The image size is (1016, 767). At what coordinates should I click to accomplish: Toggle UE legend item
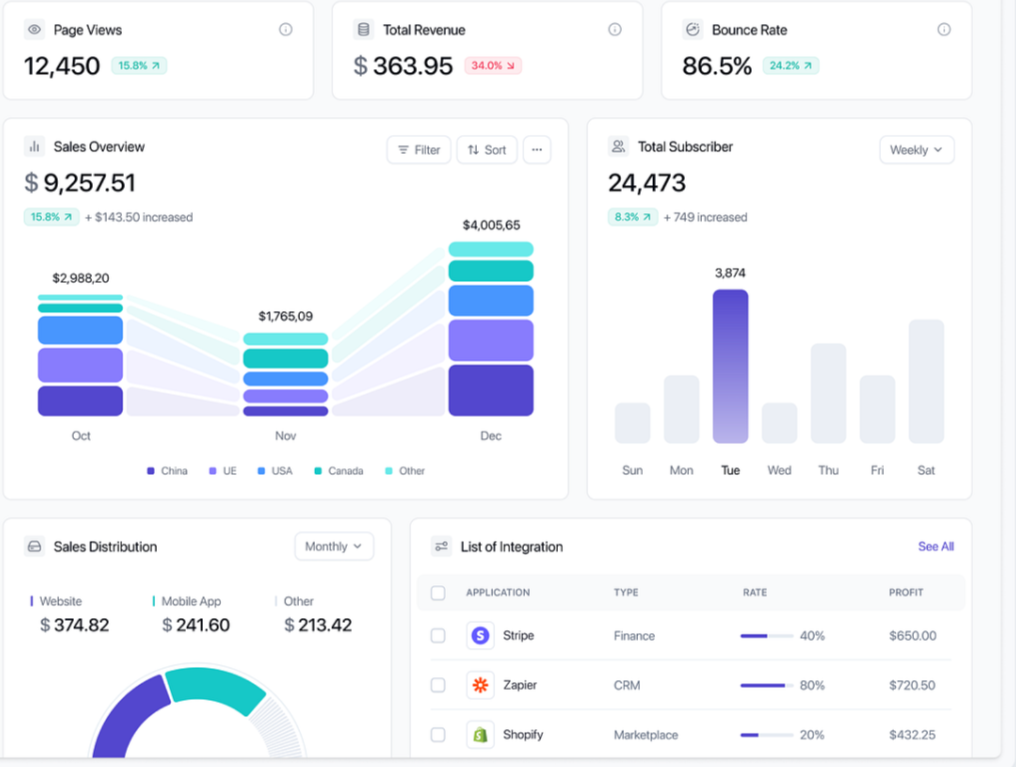tap(222, 471)
